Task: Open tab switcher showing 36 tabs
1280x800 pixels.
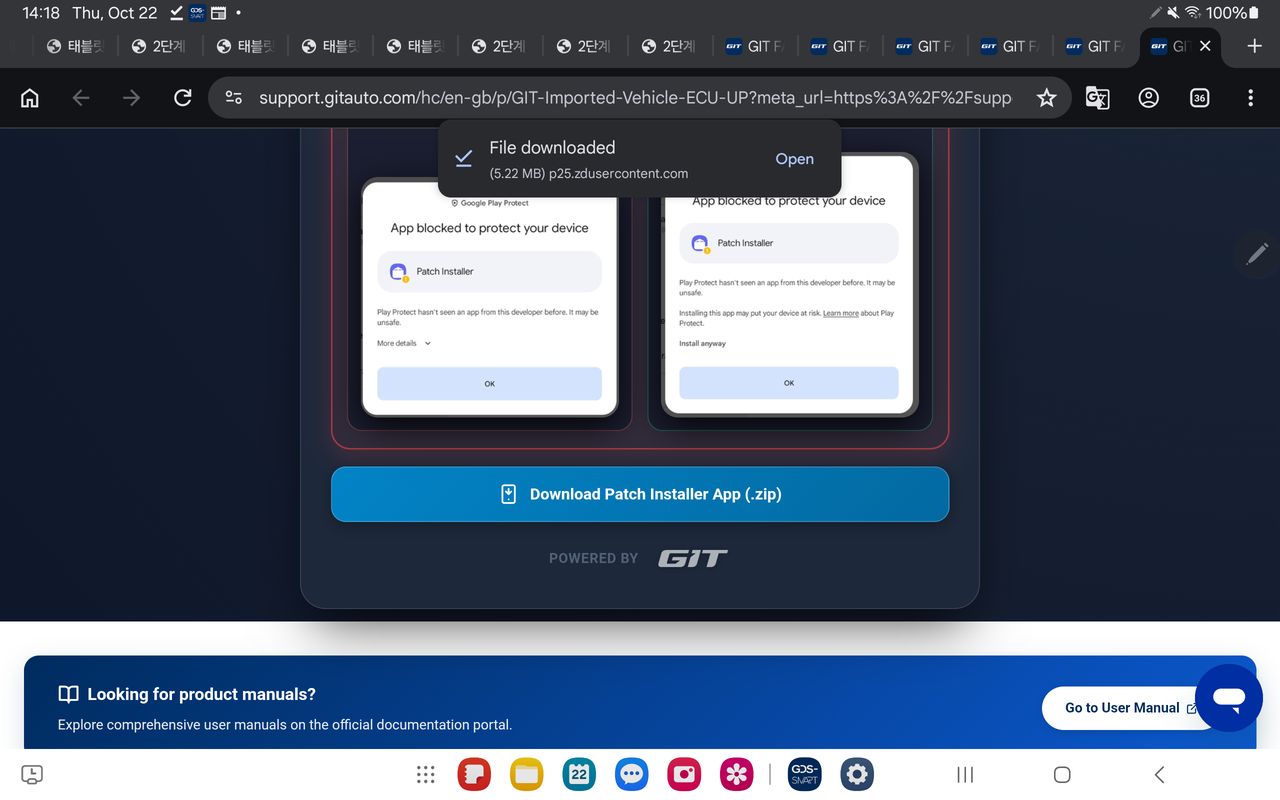Action: point(1199,98)
